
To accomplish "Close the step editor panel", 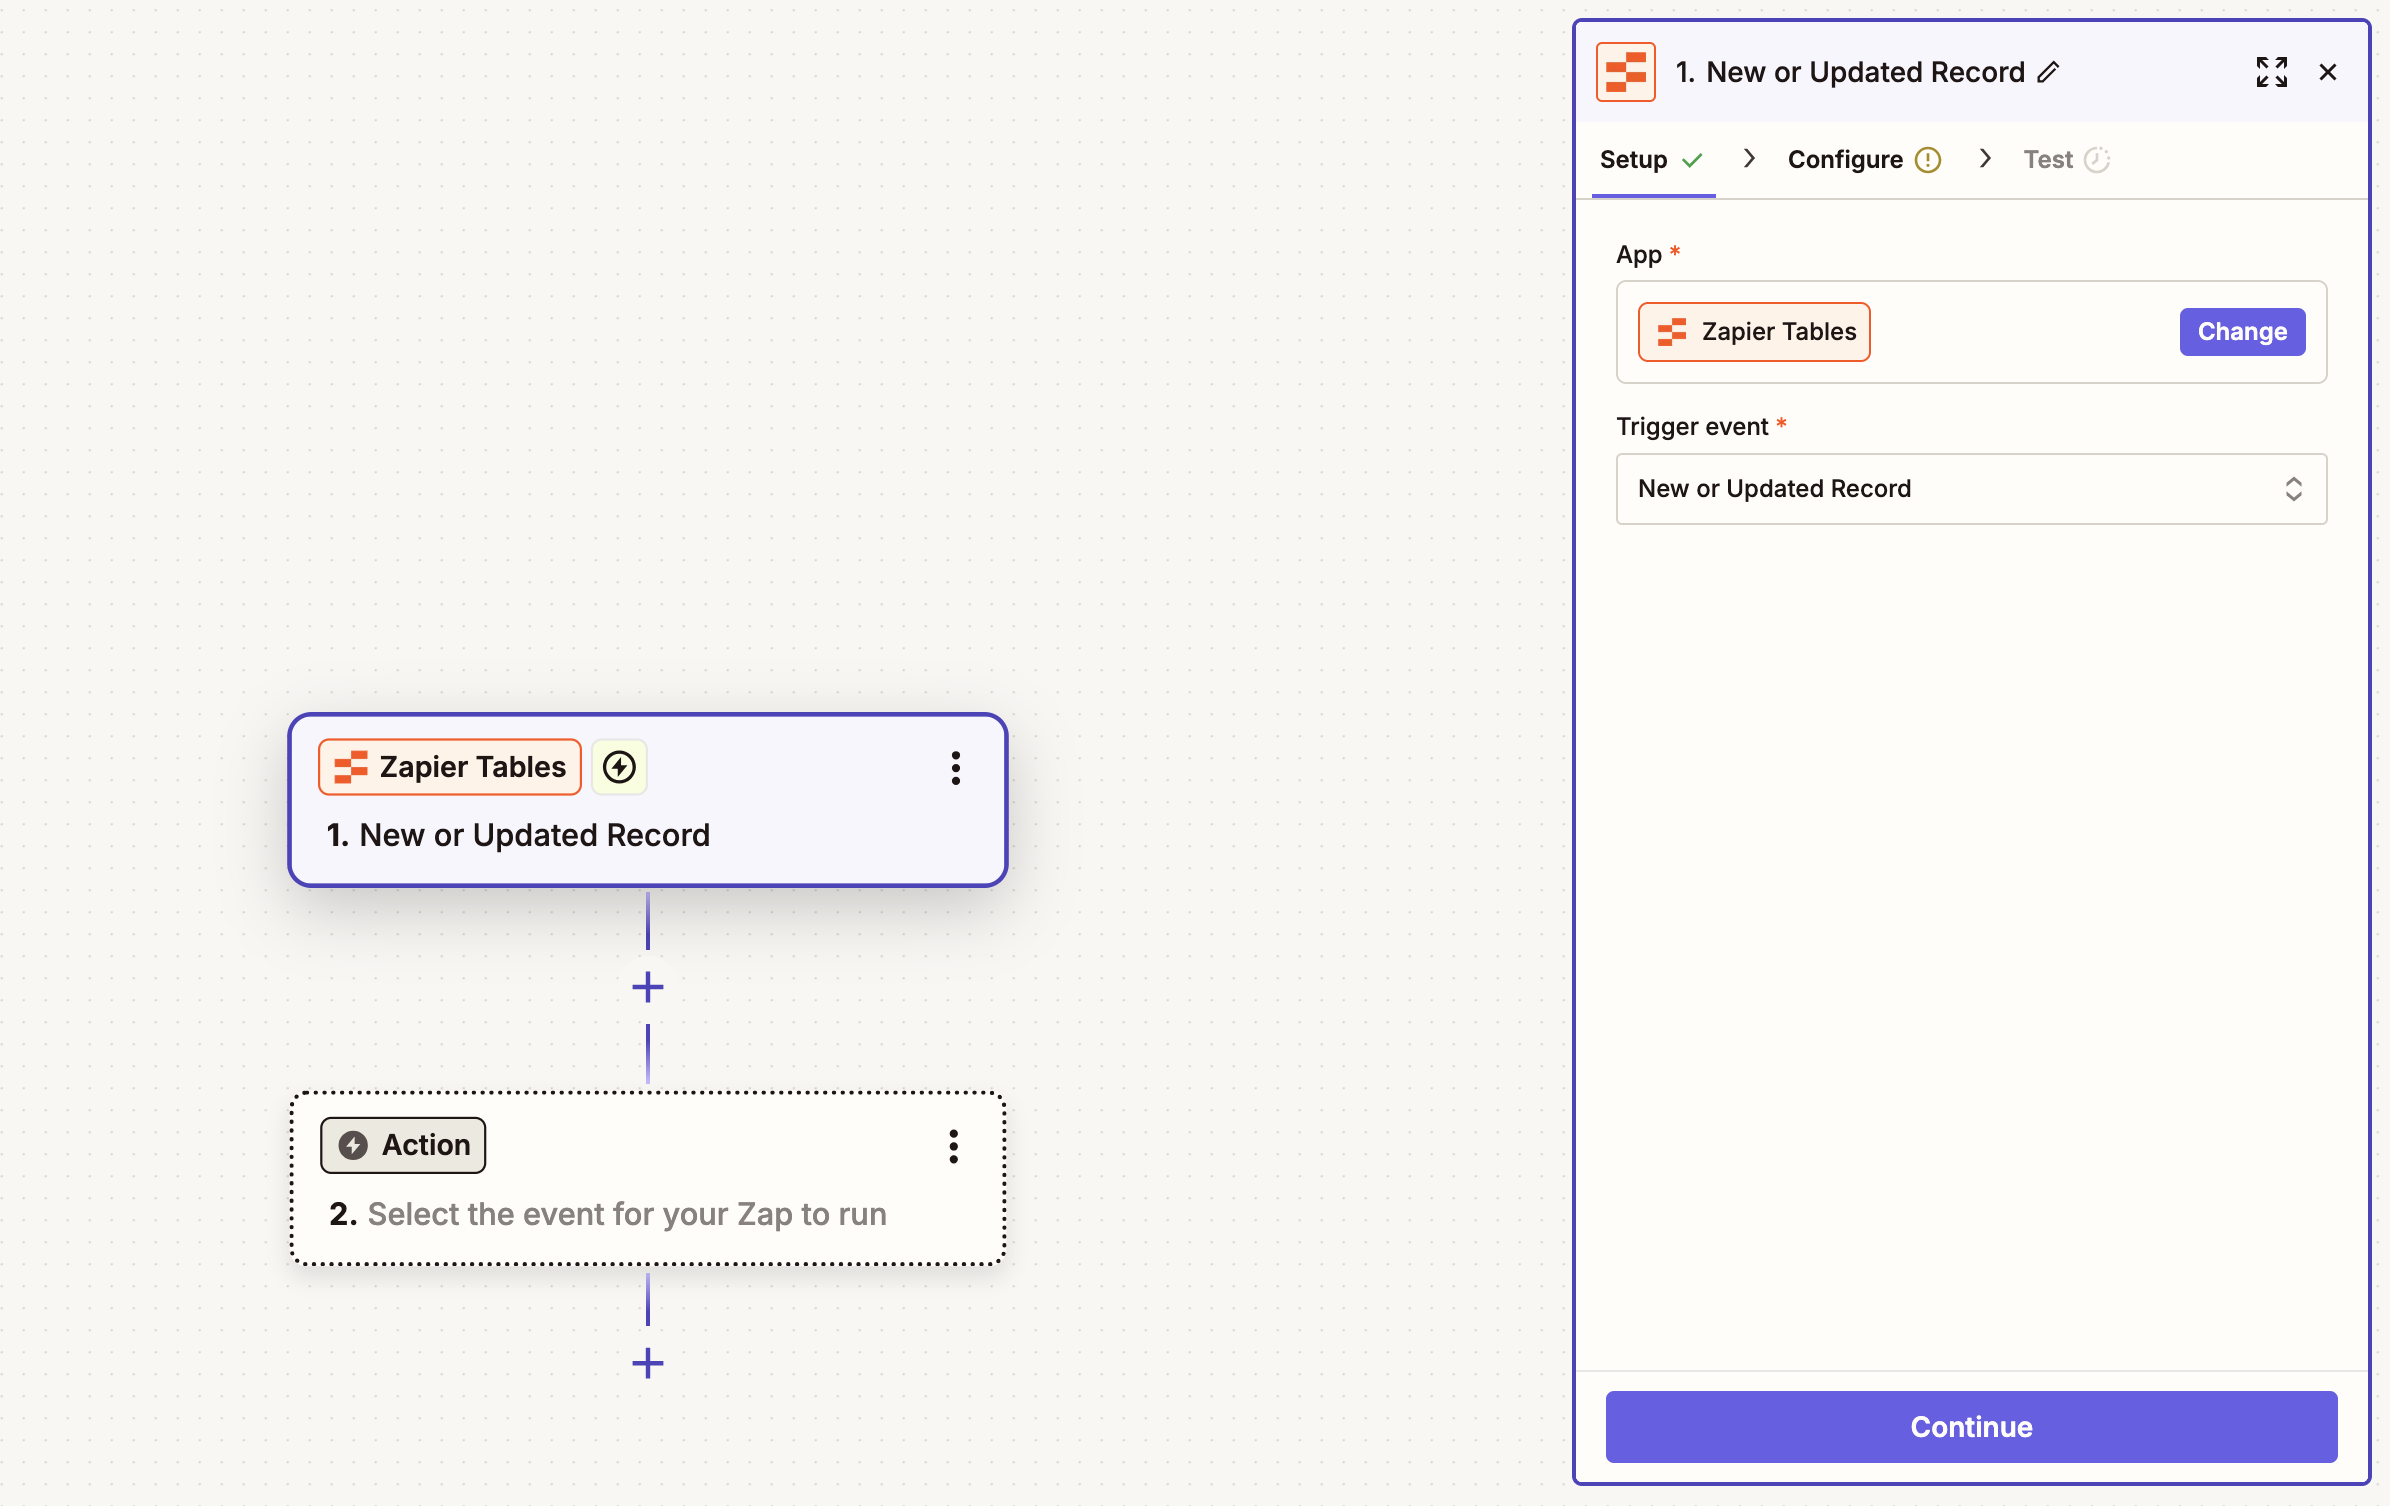I will pyautogui.click(x=2328, y=72).
